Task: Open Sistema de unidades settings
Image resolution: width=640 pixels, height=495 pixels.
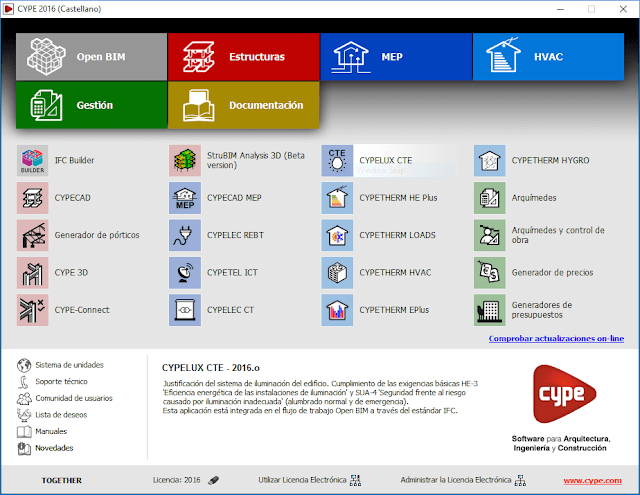Action: (60, 365)
